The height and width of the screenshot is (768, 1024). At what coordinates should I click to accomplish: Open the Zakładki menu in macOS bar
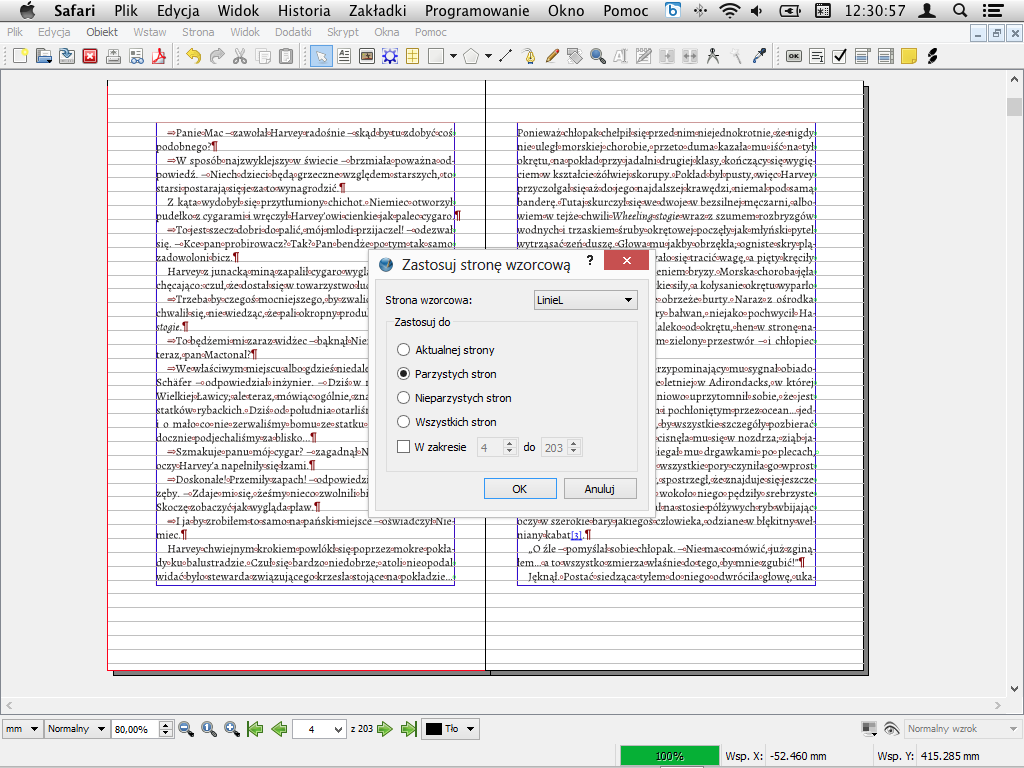377,11
